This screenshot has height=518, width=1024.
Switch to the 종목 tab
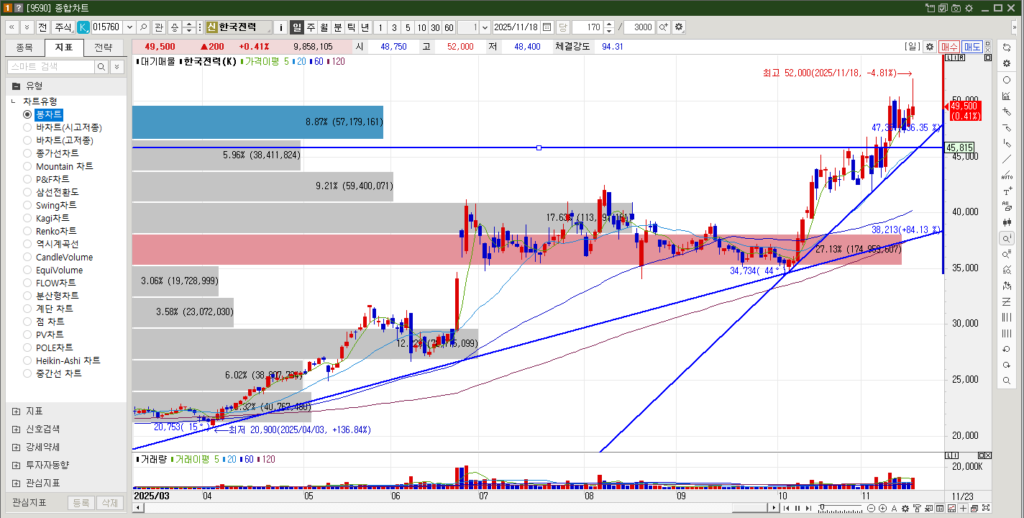pyautogui.click(x=24, y=47)
